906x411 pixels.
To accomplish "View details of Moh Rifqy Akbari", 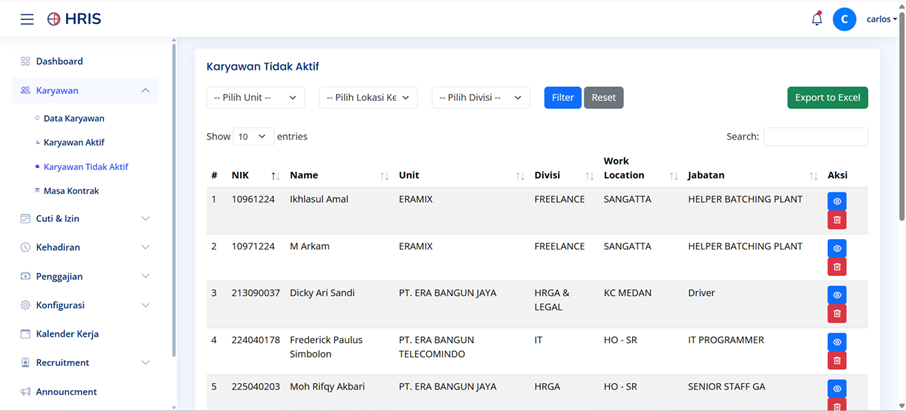I will [837, 388].
